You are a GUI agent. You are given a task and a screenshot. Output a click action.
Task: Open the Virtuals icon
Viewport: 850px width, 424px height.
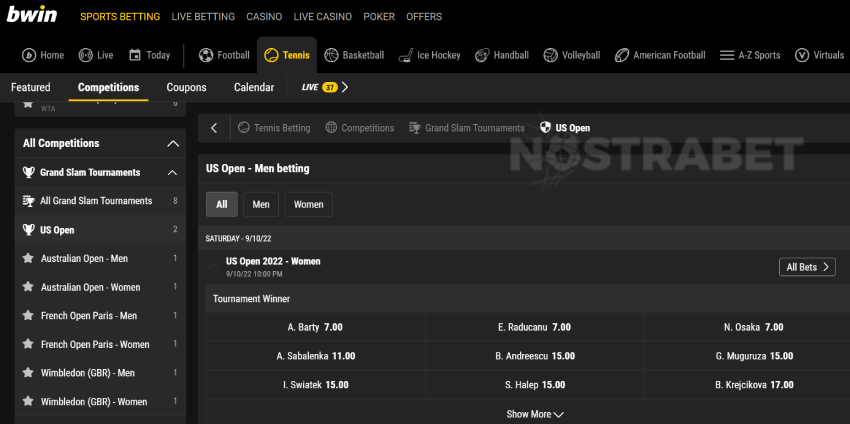[x=802, y=55]
